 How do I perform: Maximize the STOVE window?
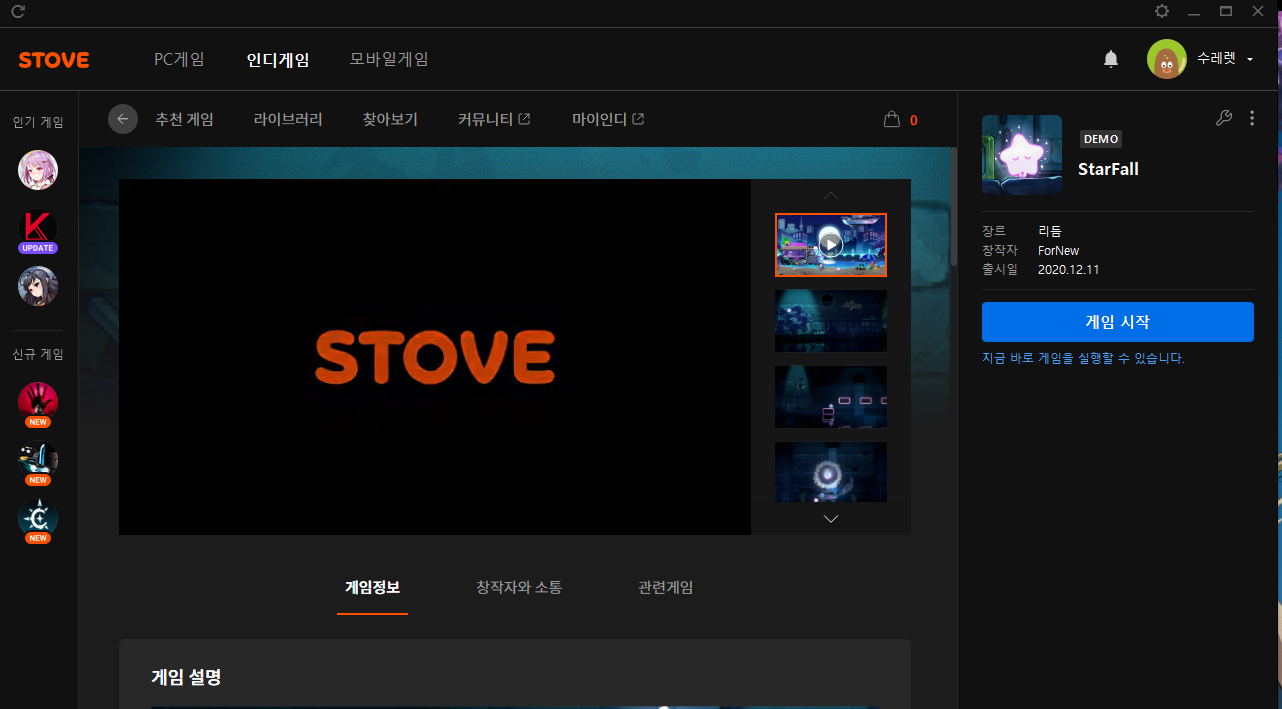click(x=1225, y=11)
